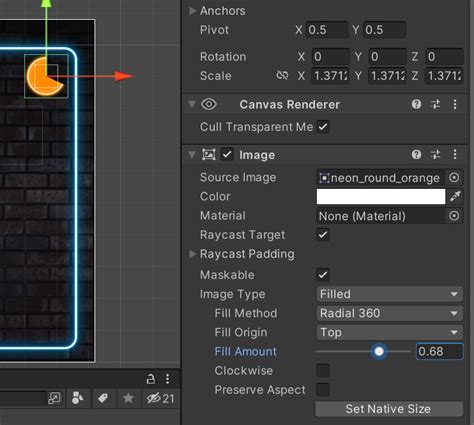474x425 pixels.
Task: Enable the Clockwise checkbox
Action: pyautogui.click(x=323, y=370)
